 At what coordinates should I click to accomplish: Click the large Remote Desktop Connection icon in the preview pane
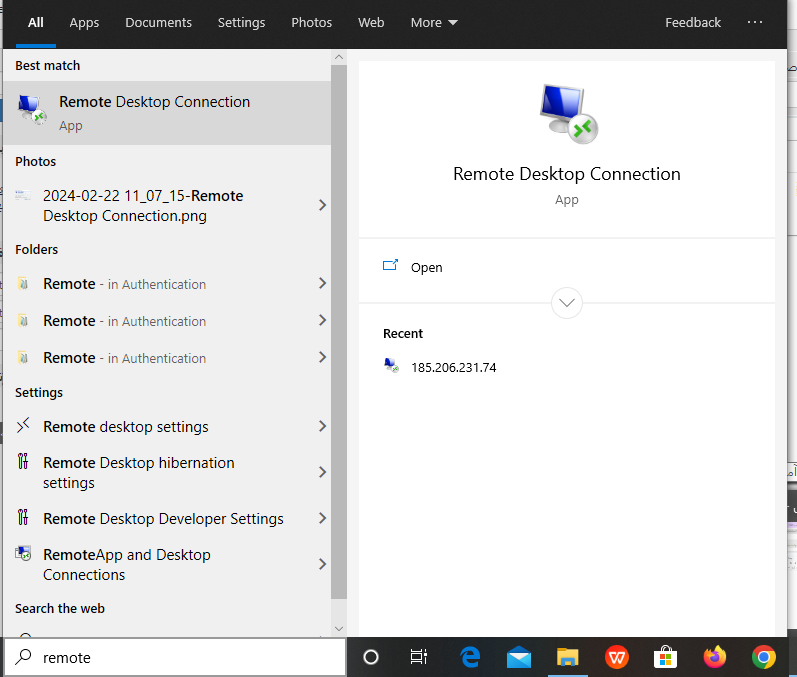(x=568, y=114)
